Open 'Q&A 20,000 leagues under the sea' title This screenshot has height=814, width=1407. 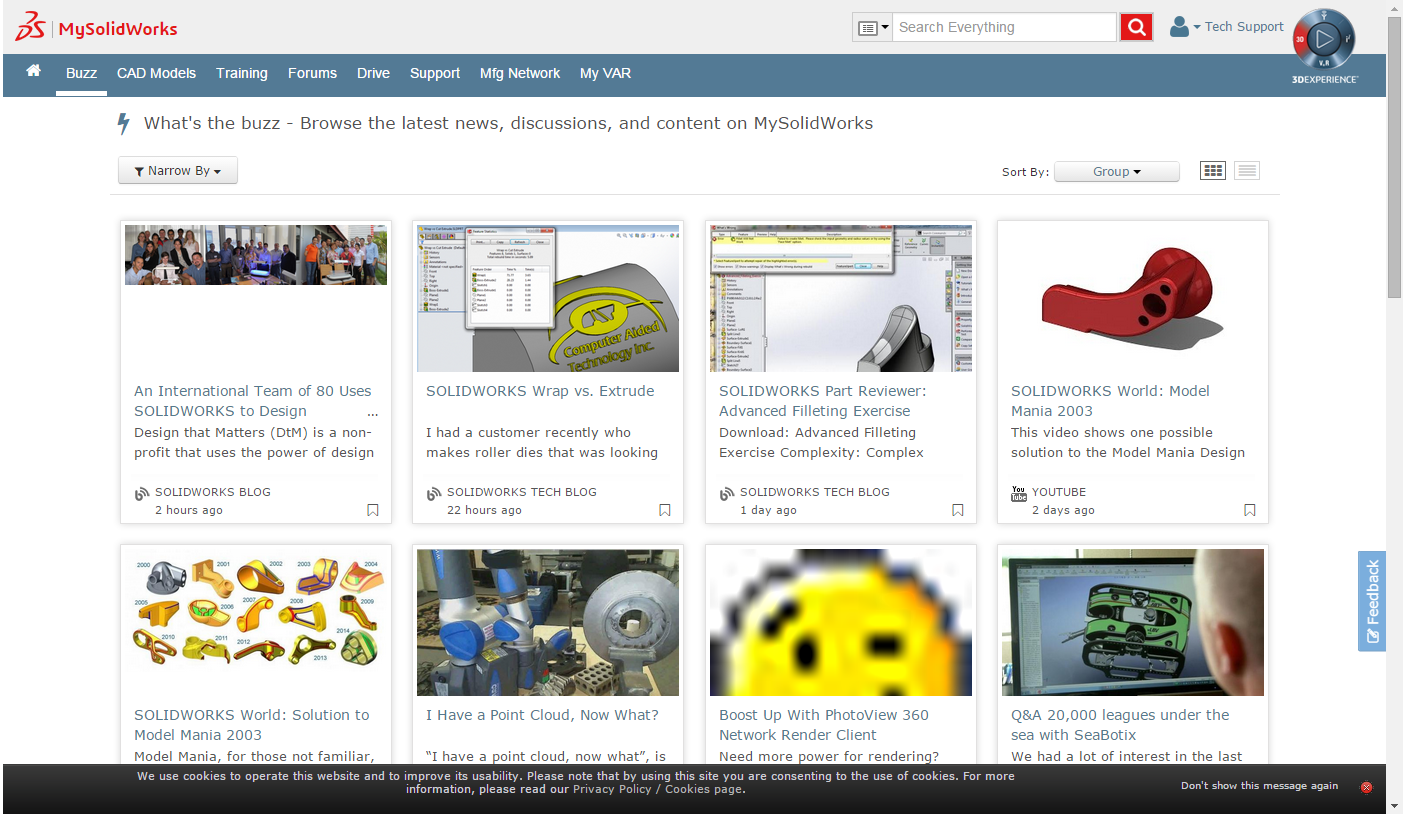pos(1120,725)
